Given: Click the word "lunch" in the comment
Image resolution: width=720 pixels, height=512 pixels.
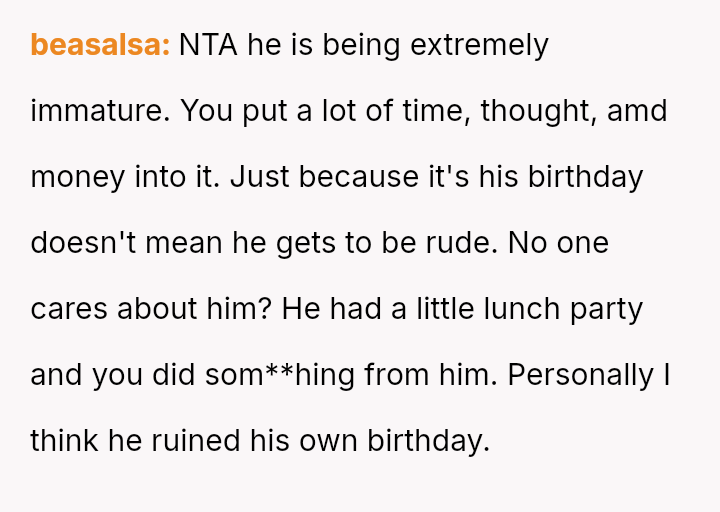Looking at the screenshot, I should pyautogui.click(x=521, y=309).
